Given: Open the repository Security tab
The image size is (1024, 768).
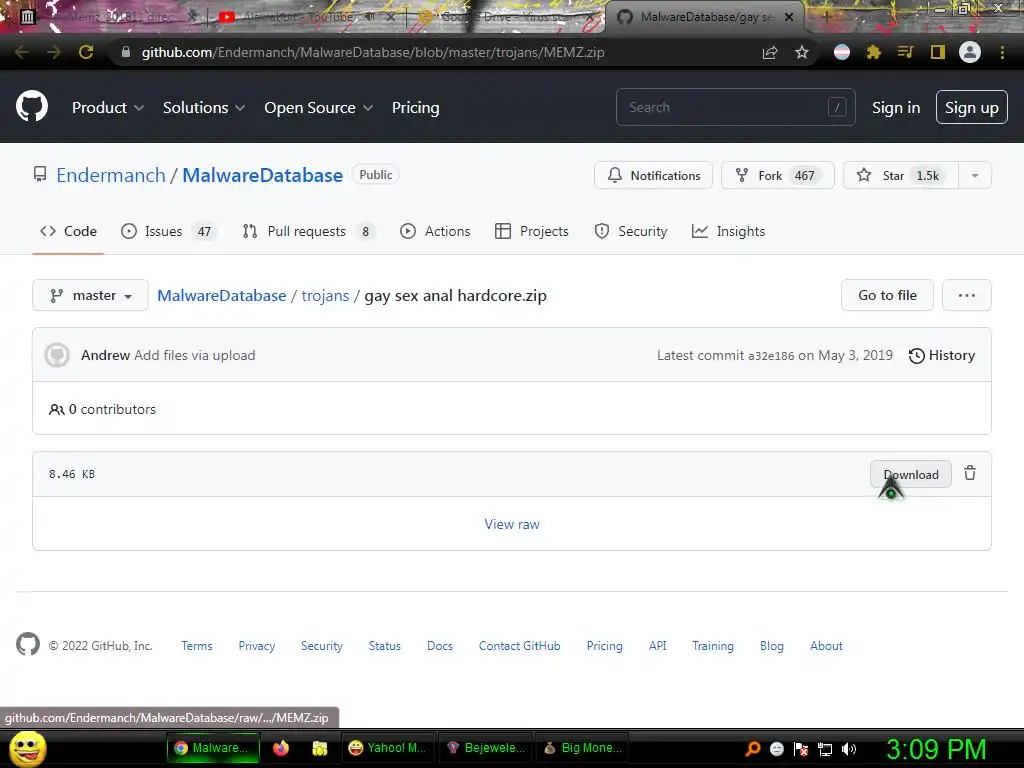Looking at the screenshot, I should 631,231.
